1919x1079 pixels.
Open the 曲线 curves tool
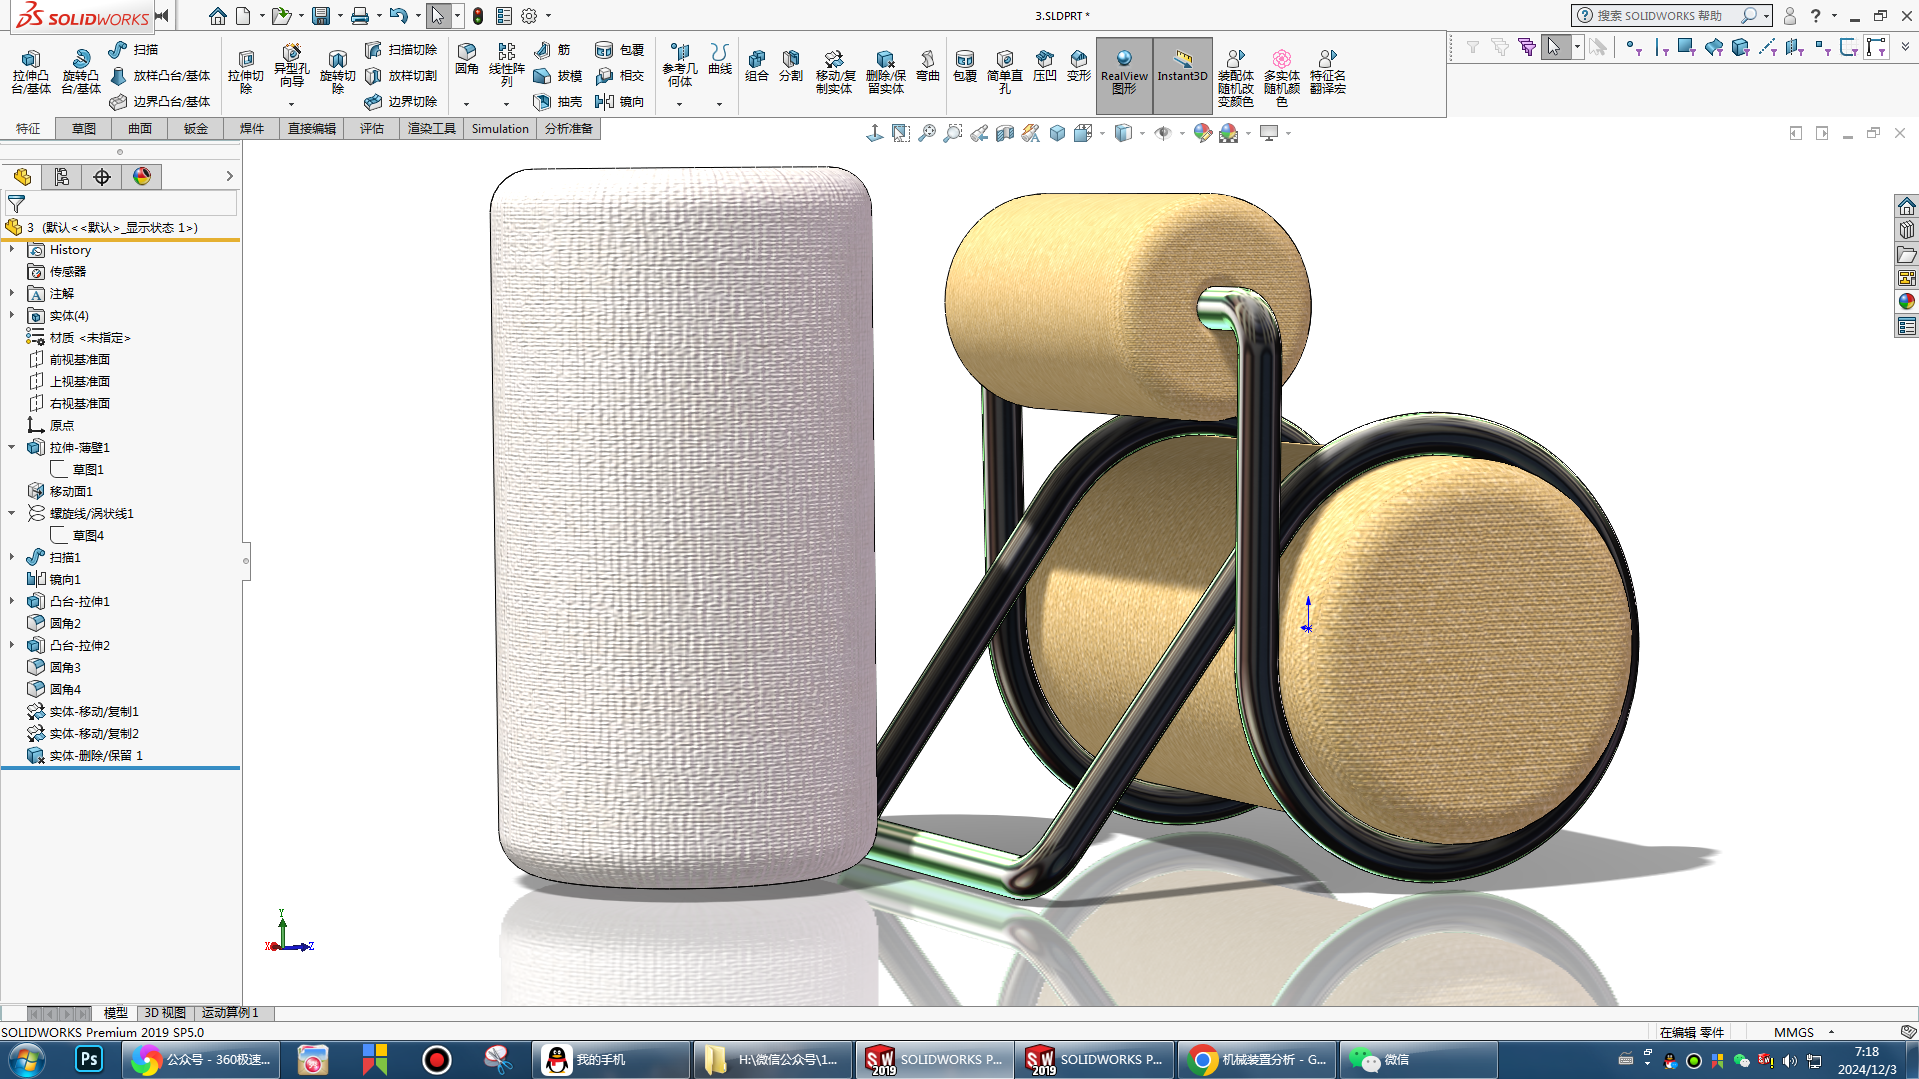coord(720,60)
